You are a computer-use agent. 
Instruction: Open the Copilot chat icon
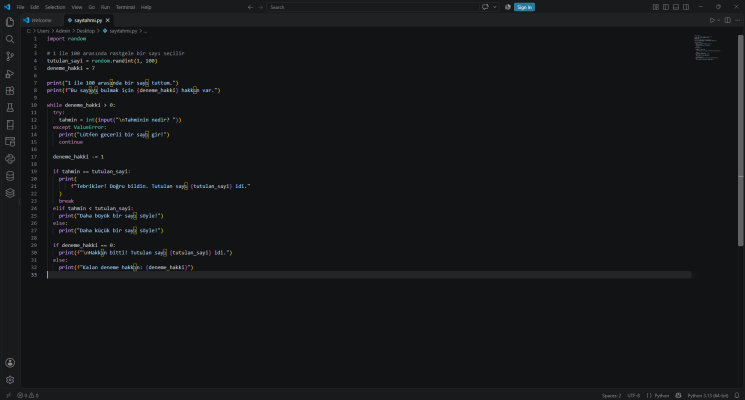point(485,7)
